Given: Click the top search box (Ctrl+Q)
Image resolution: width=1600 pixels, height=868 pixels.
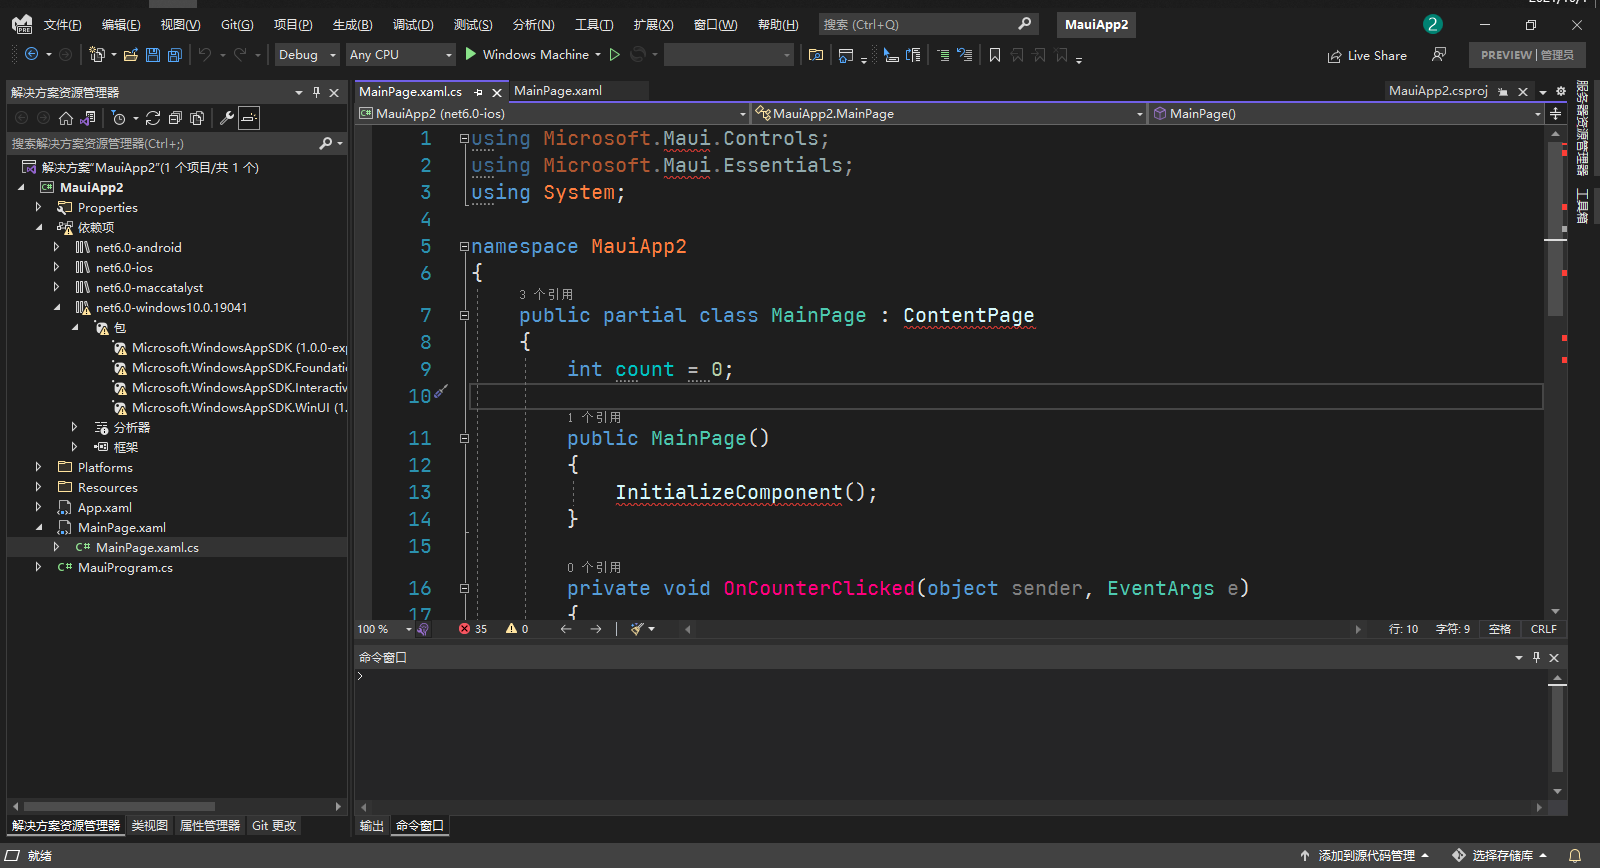Looking at the screenshot, I should click(x=928, y=24).
